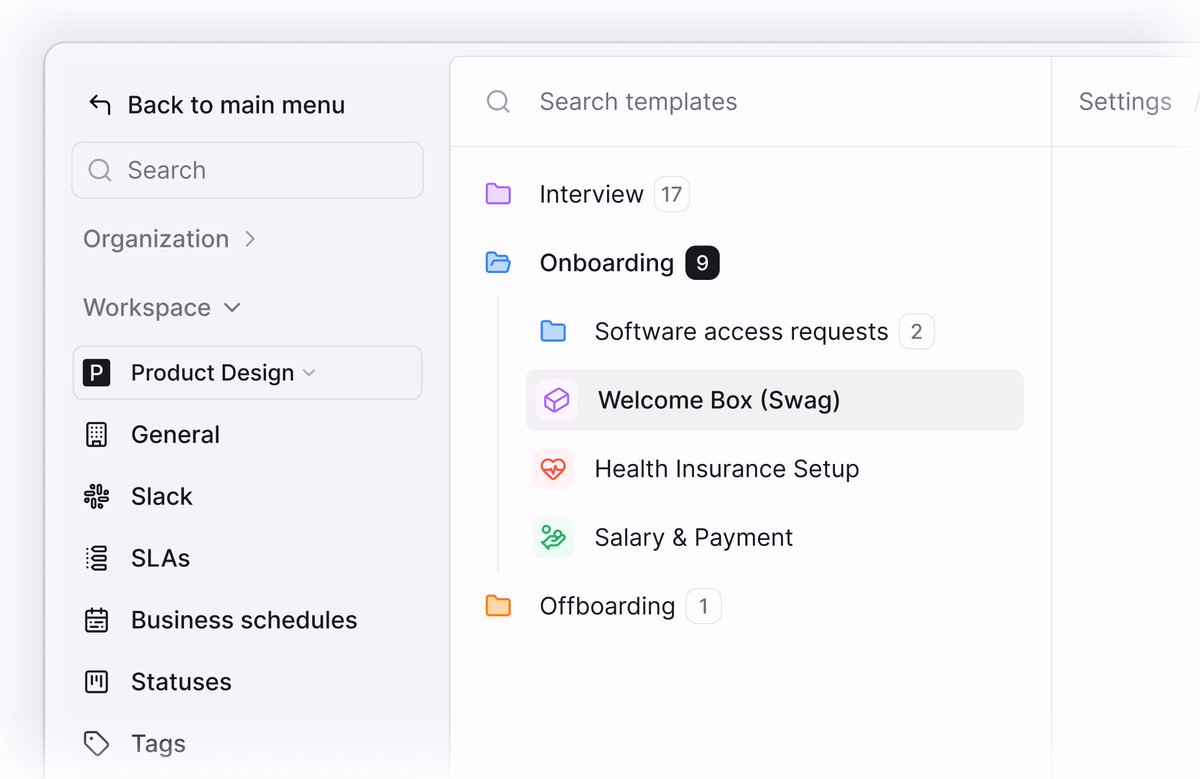Click the SLAs list icon
1200x779 pixels.
point(96,558)
